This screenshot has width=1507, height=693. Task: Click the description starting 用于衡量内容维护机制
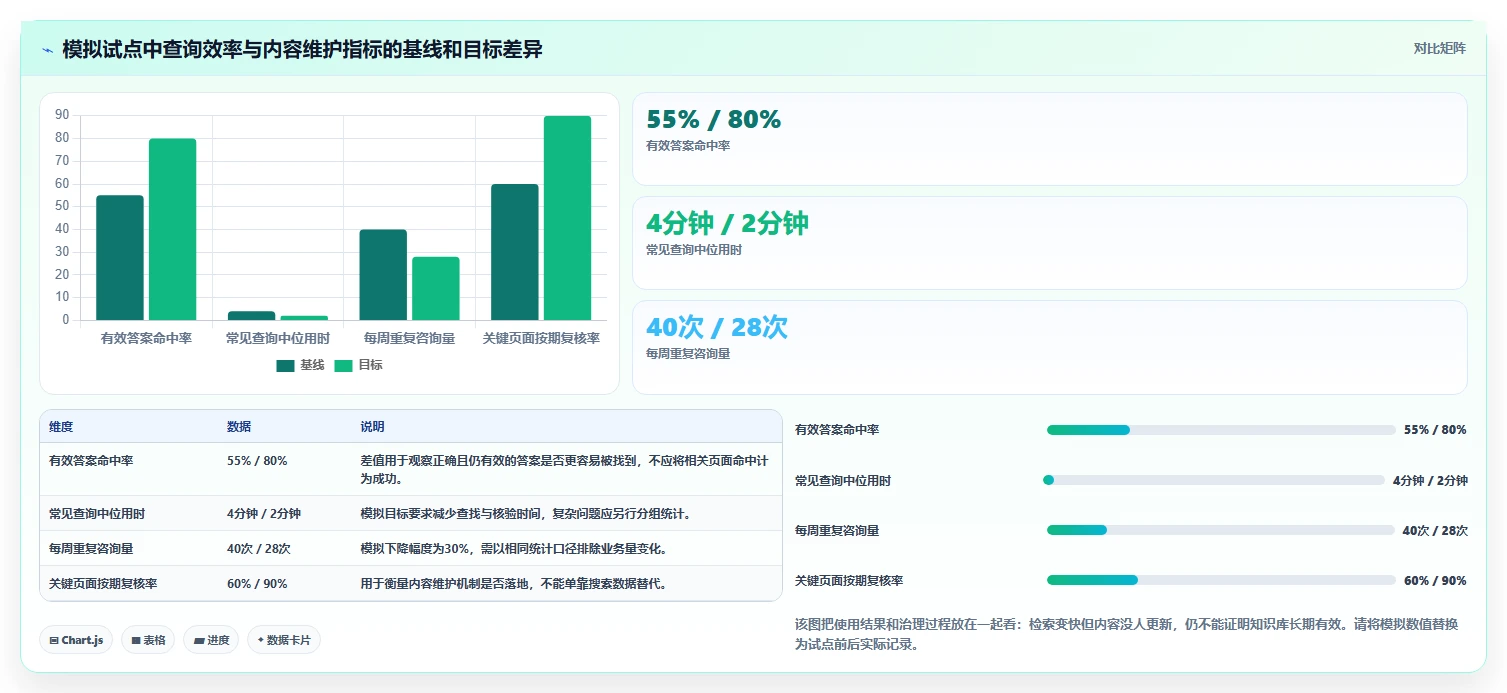(x=513, y=584)
